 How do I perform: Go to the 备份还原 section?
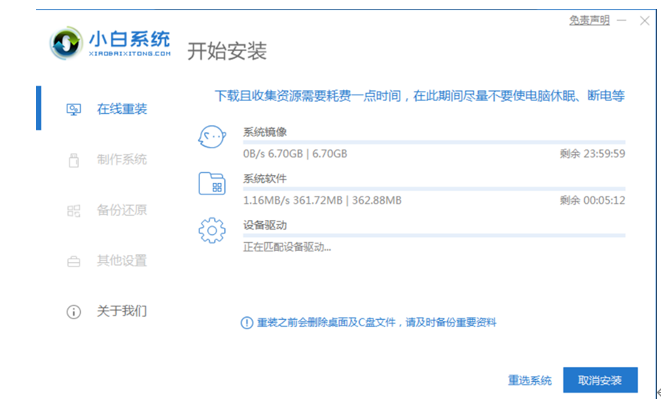[x=121, y=210]
